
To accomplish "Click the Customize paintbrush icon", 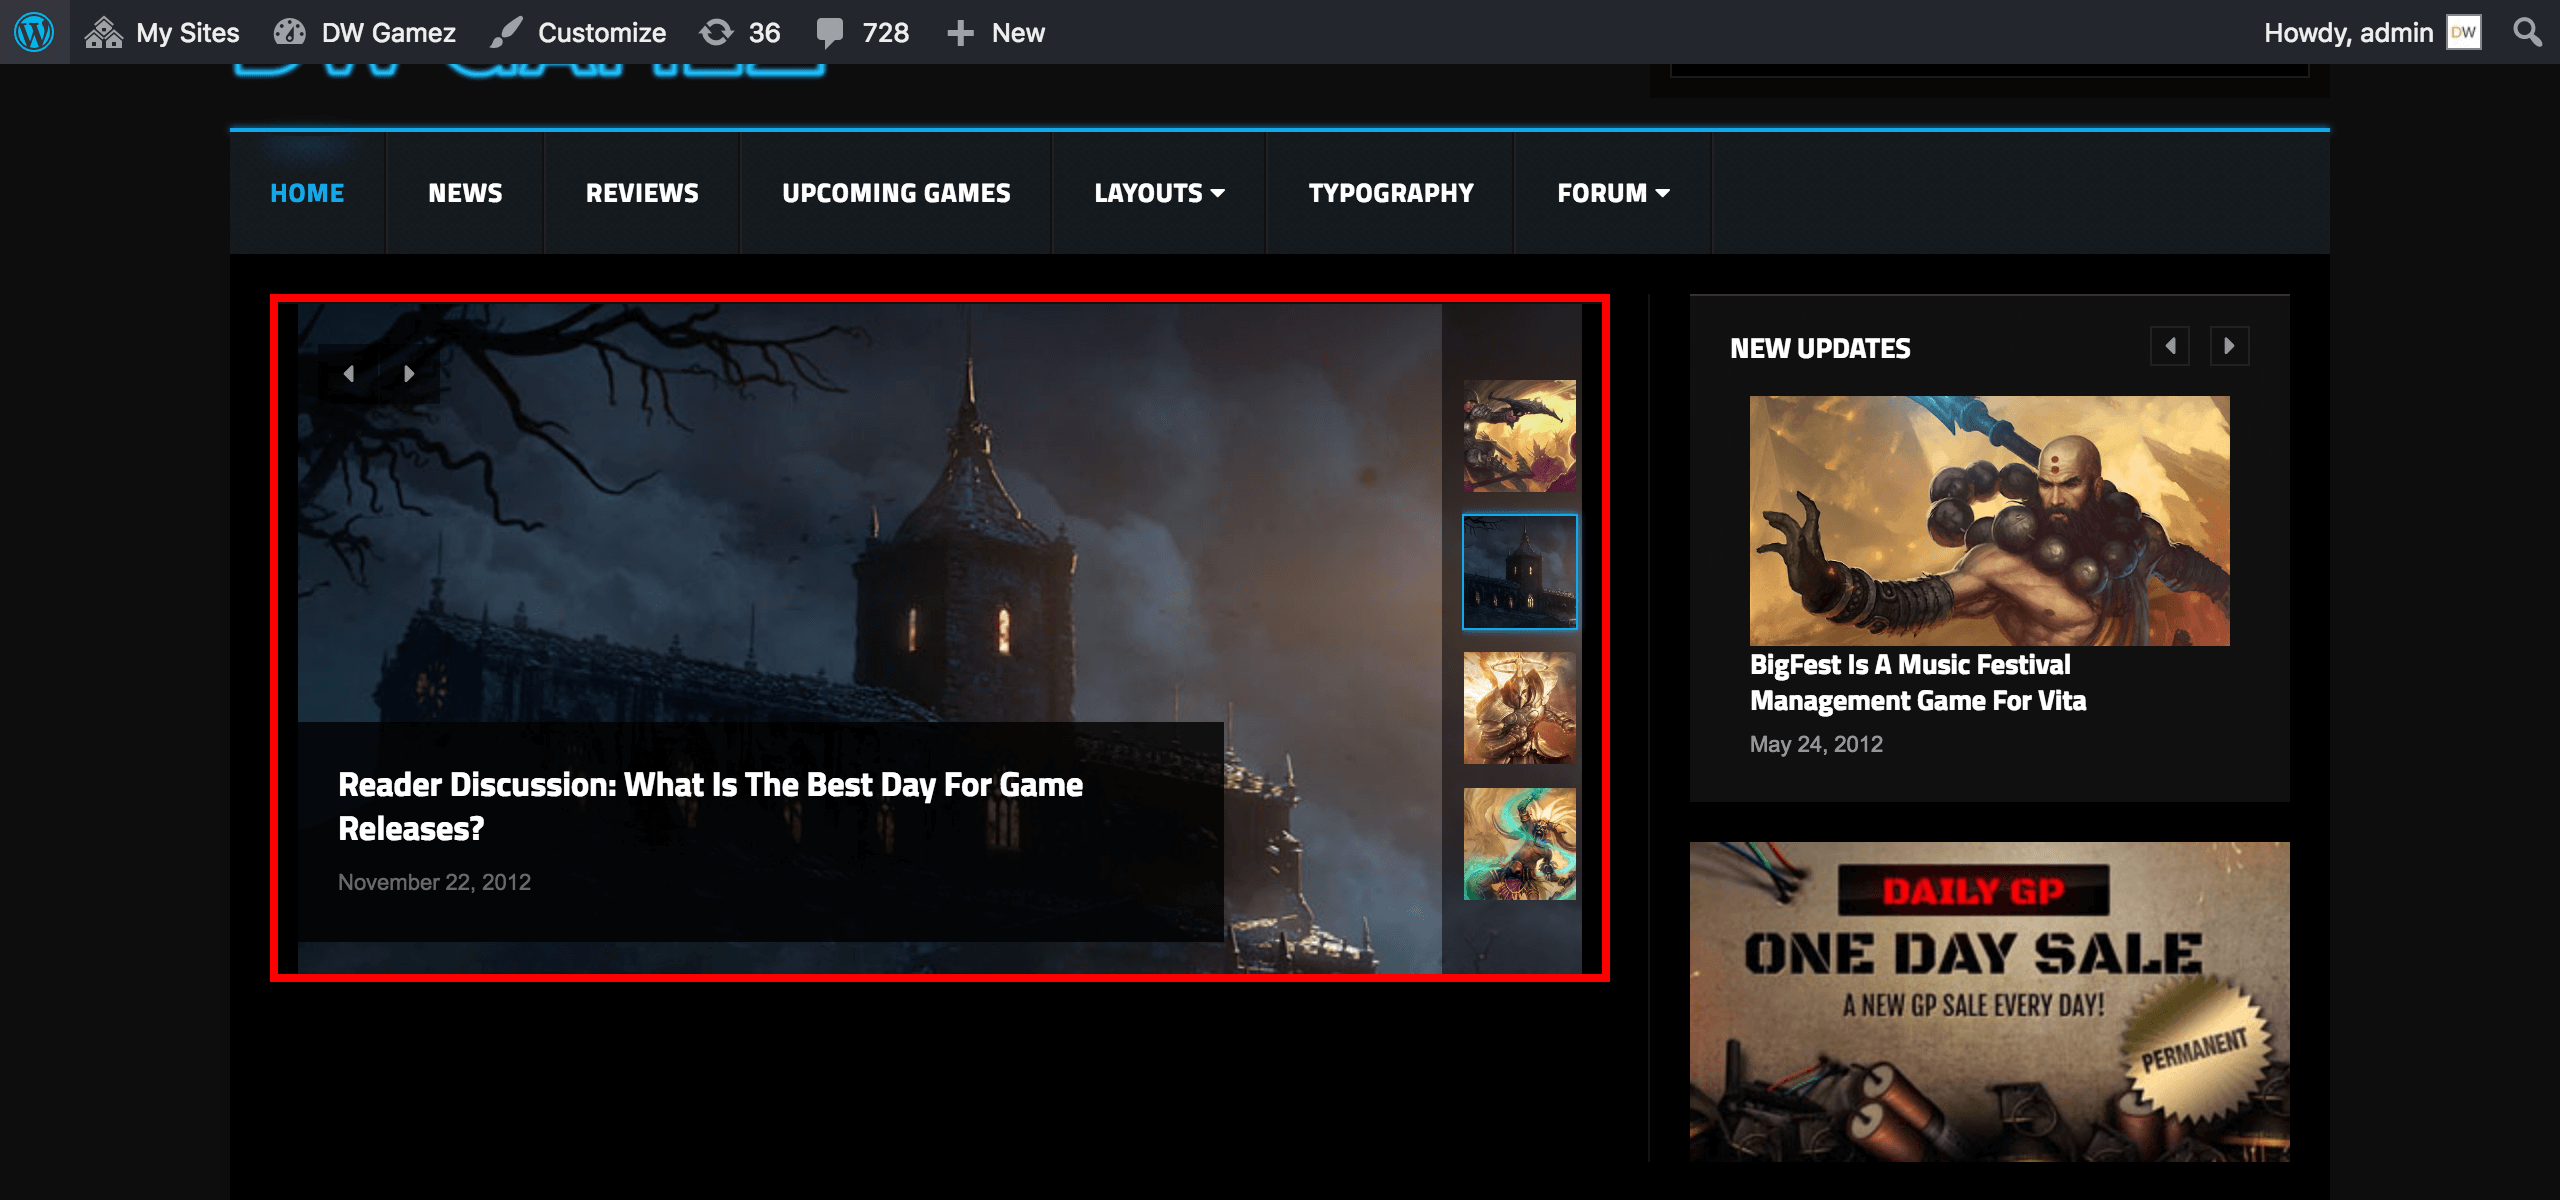I will click(506, 32).
